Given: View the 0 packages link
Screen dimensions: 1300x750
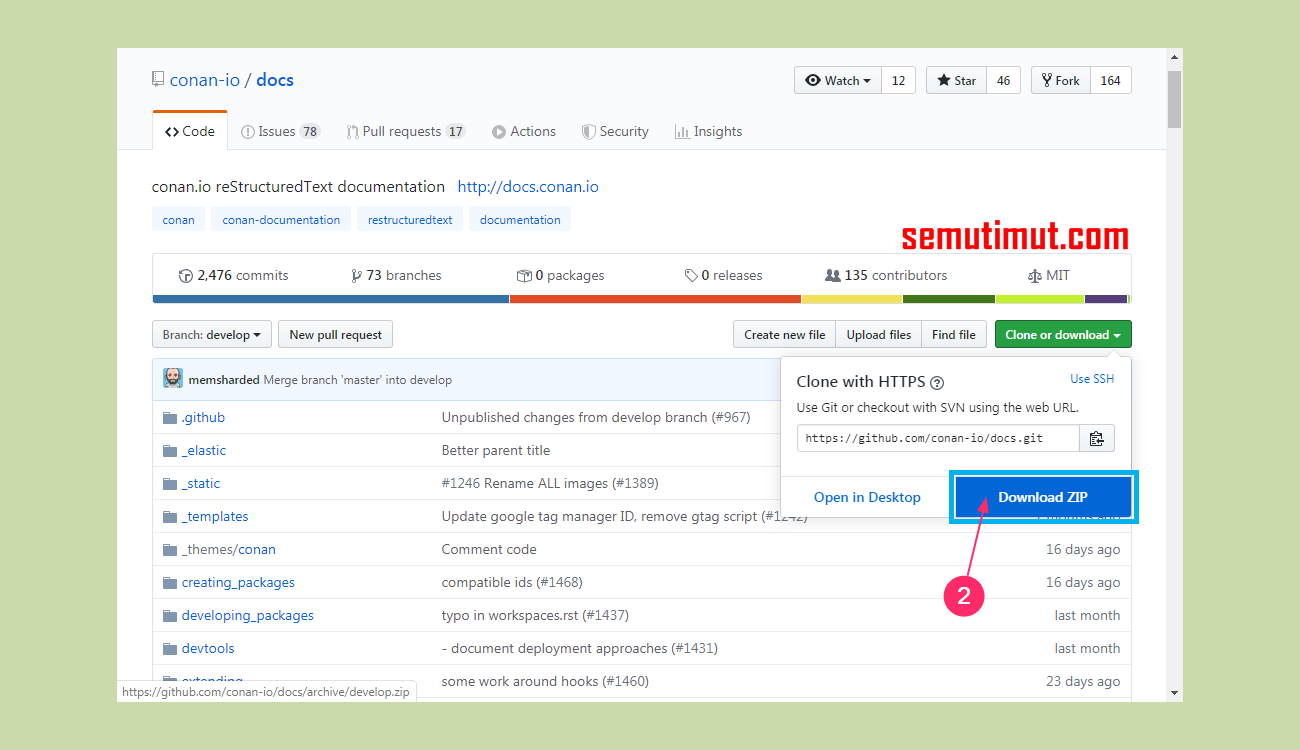Looking at the screenshot, I should click(560, 275).
